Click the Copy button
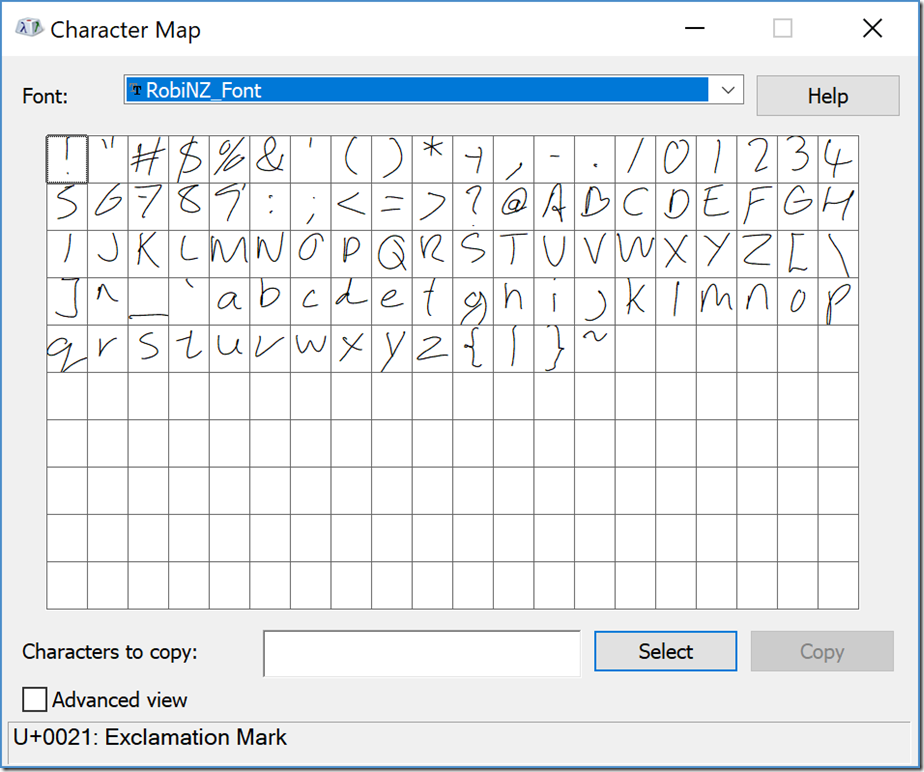The width and height of the screenshot is (924, 772). click(x=821, y=651)
